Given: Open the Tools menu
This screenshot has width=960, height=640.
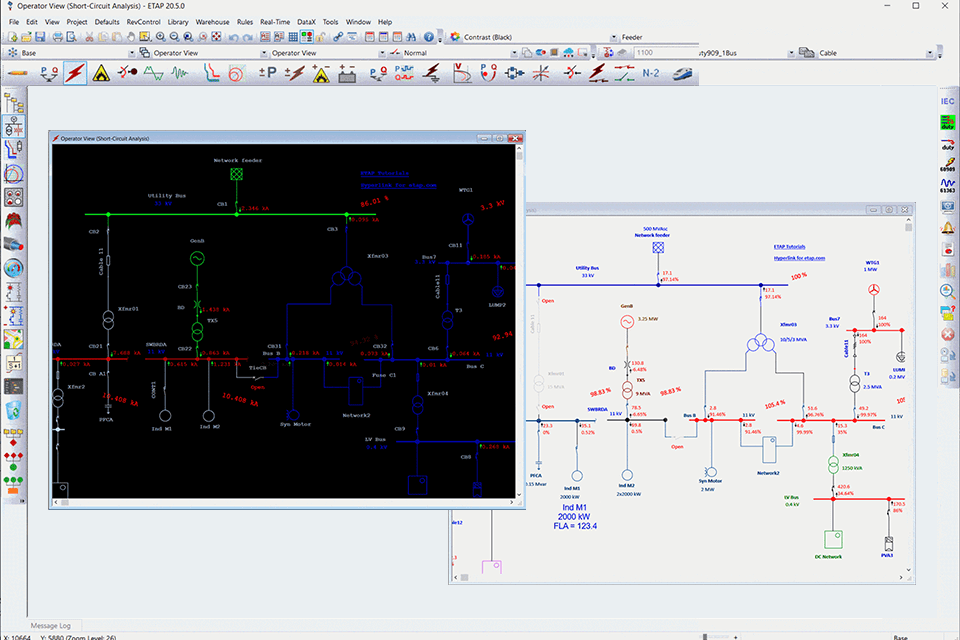Looking at the screenshot, I should (330, 21).
